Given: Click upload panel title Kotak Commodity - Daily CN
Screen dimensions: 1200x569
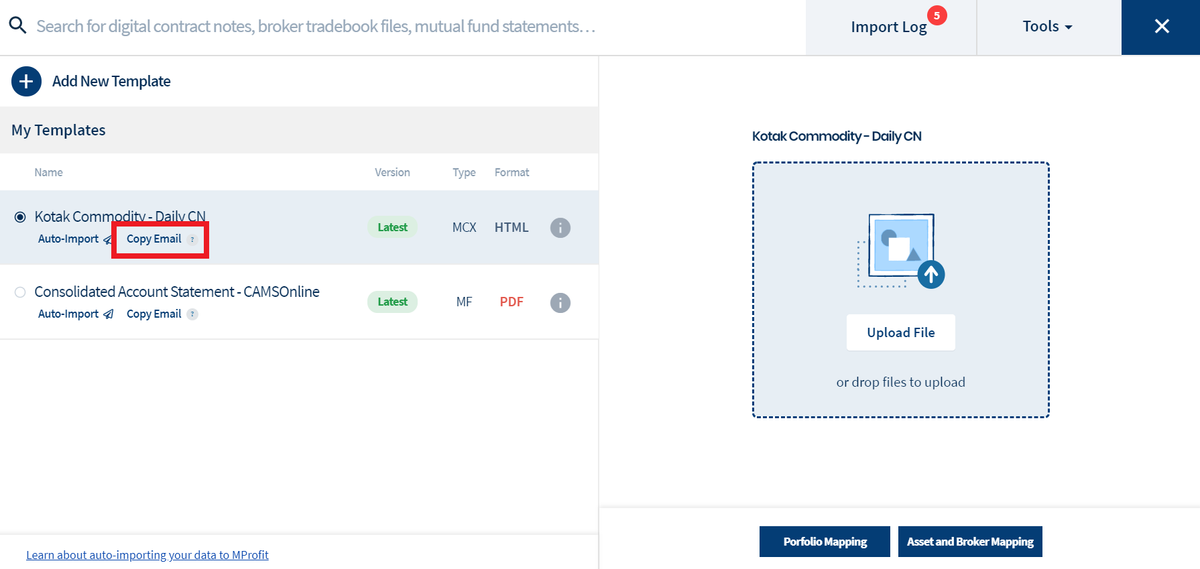Looking at the screenshot, I should point(836,136).
